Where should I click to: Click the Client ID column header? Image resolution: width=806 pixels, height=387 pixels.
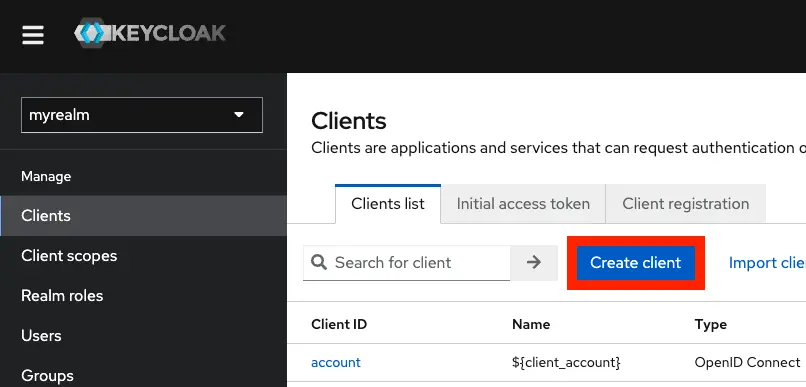coord(339,324)
